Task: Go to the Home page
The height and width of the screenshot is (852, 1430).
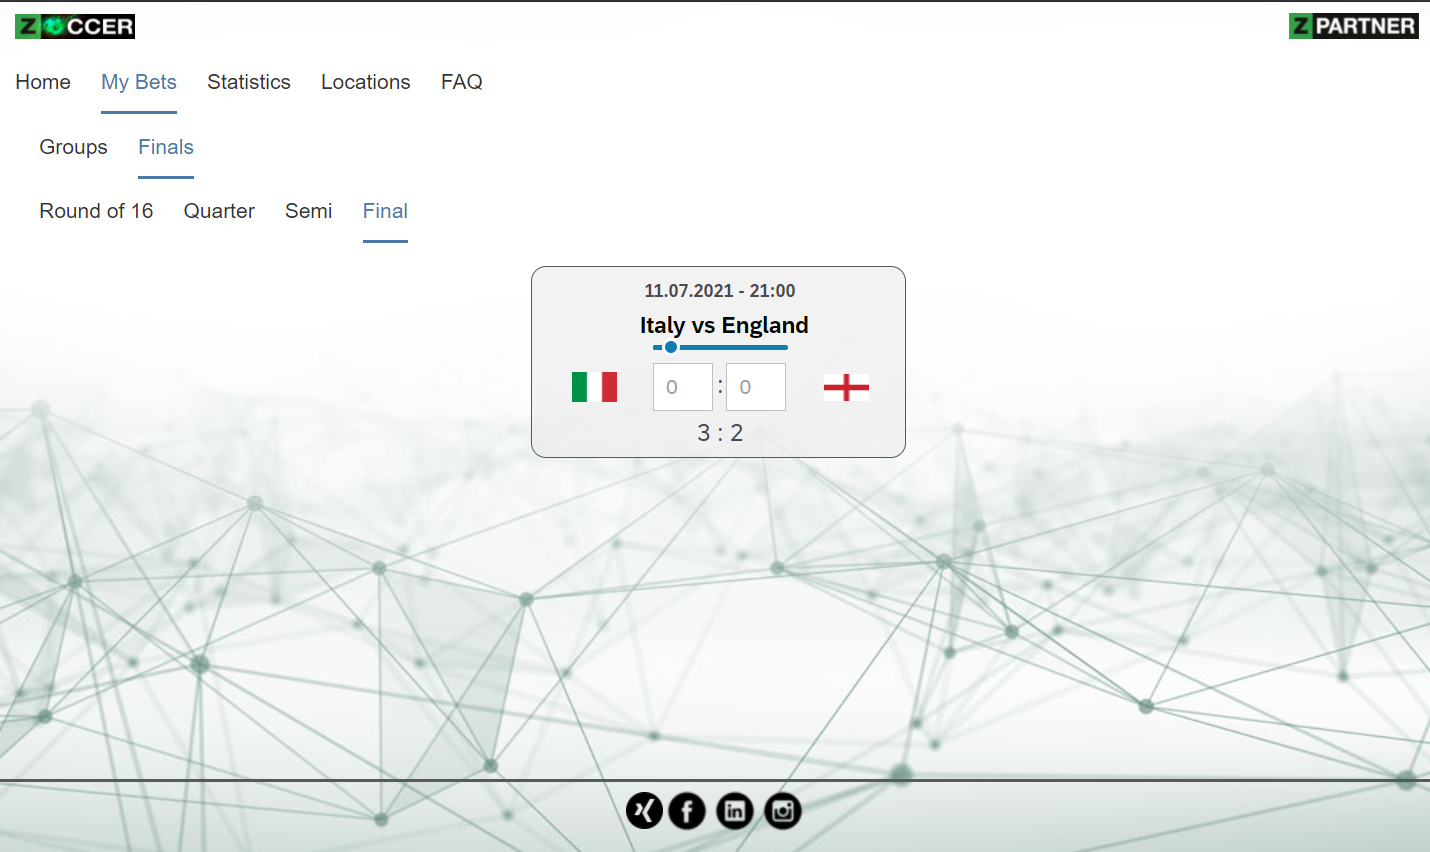Action: coord(43,82)
